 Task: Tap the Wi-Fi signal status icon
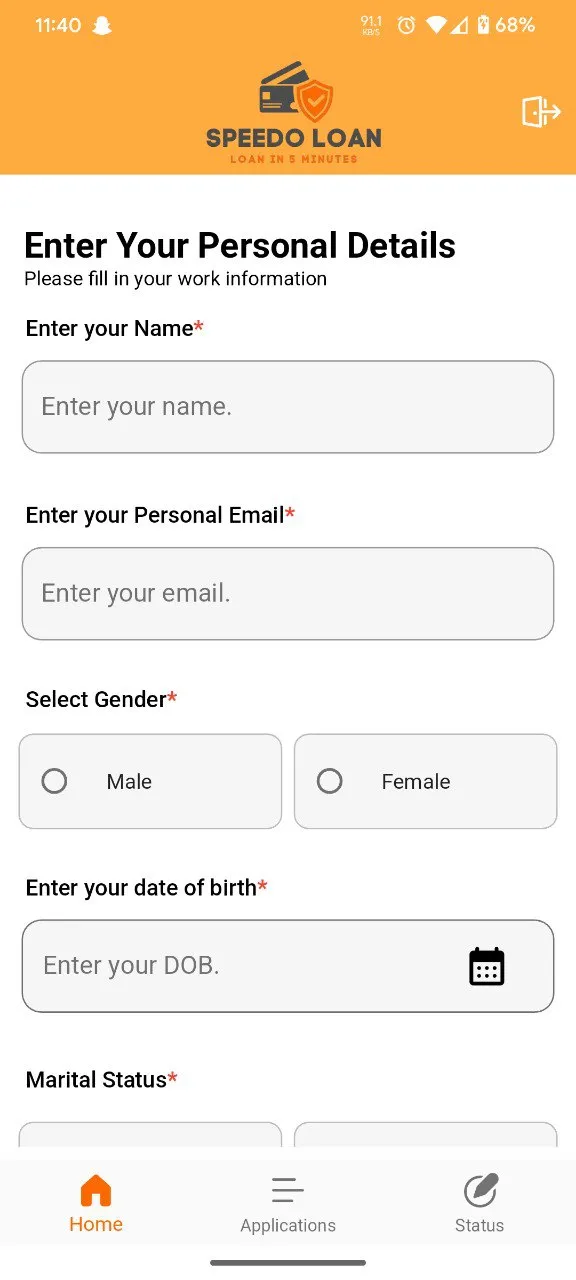tap(436, 26)
